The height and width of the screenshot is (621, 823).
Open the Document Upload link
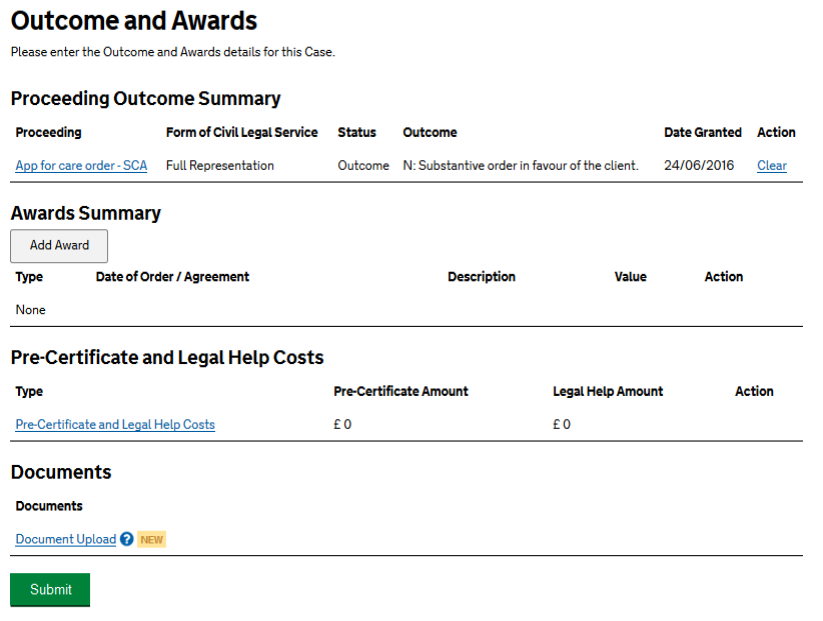66,539
